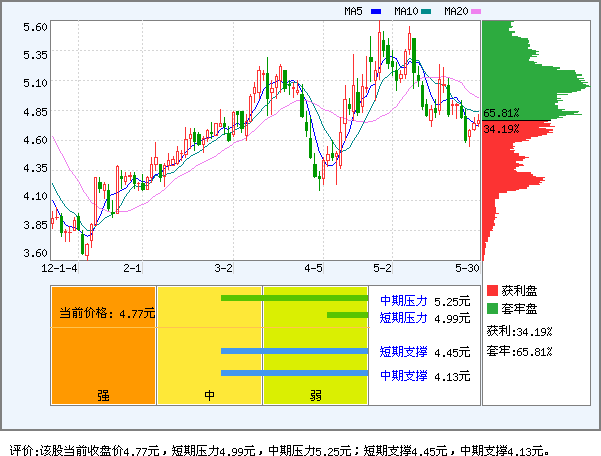Click the MA20 pink legend swatch
The height and width of the screenshot is (456, 601).
[476, 11]
